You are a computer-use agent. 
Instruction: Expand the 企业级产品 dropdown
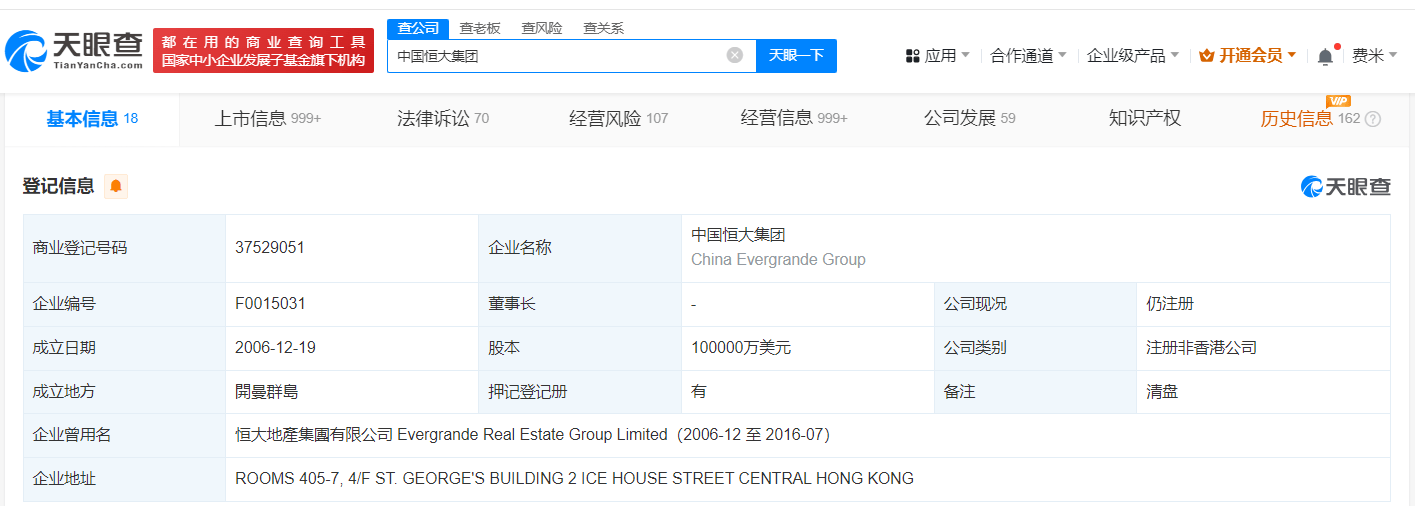(x=1133, y=56)
